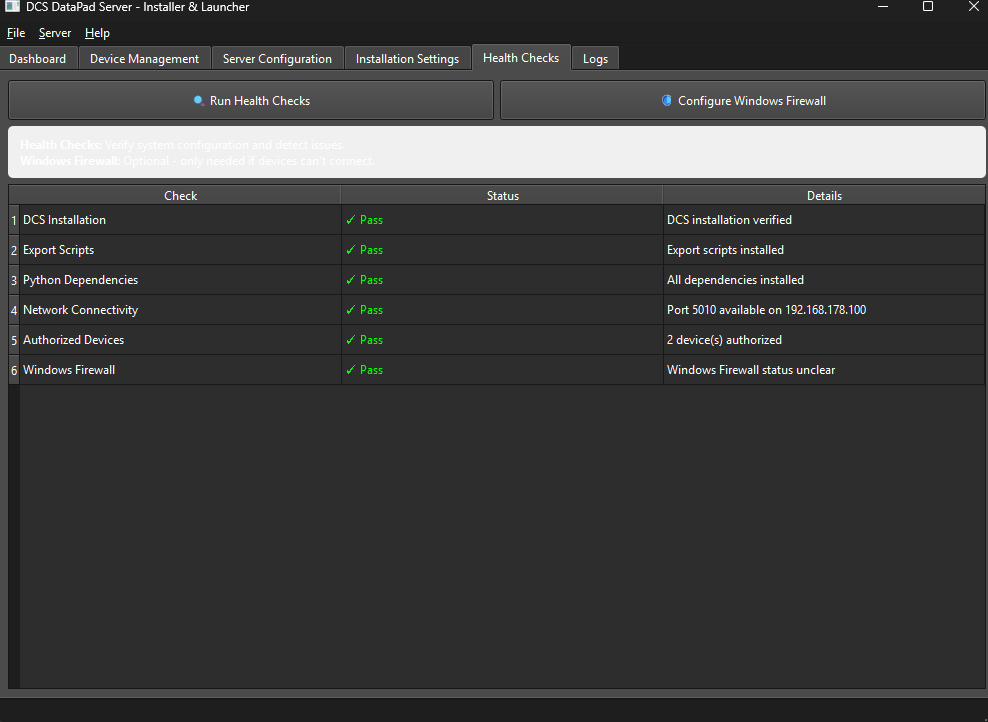Select row number 1 header
The image size is (988, 722).
point(14,220)
